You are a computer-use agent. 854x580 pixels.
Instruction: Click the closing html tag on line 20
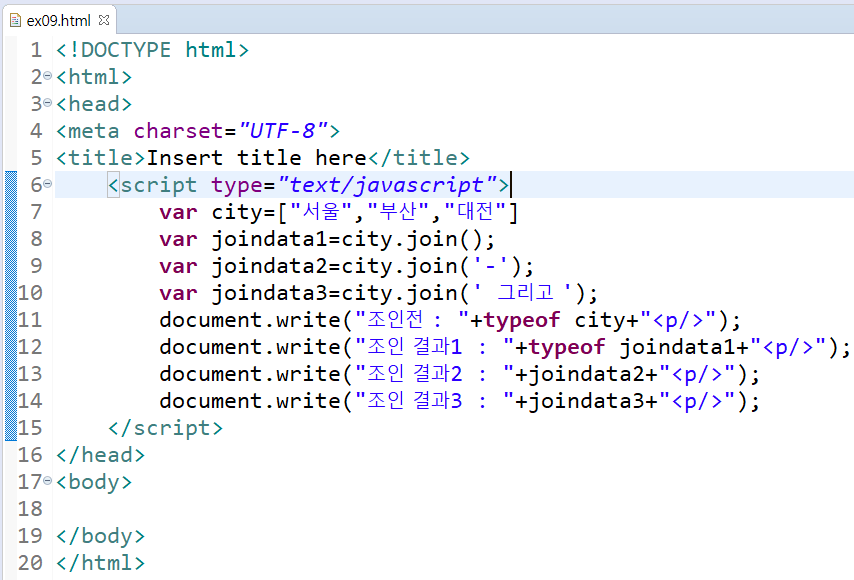tap(100, 563)
